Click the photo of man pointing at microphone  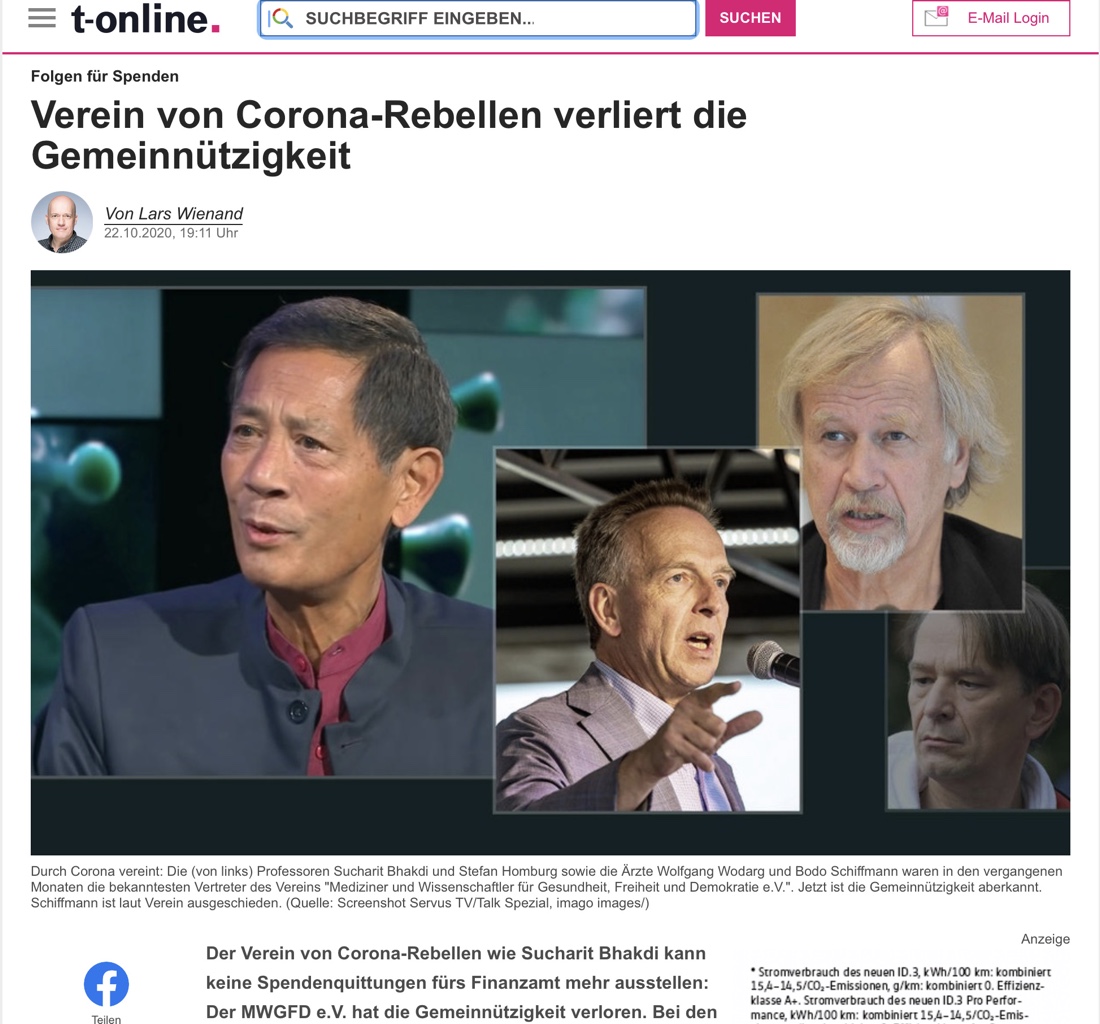click(648, 629)
